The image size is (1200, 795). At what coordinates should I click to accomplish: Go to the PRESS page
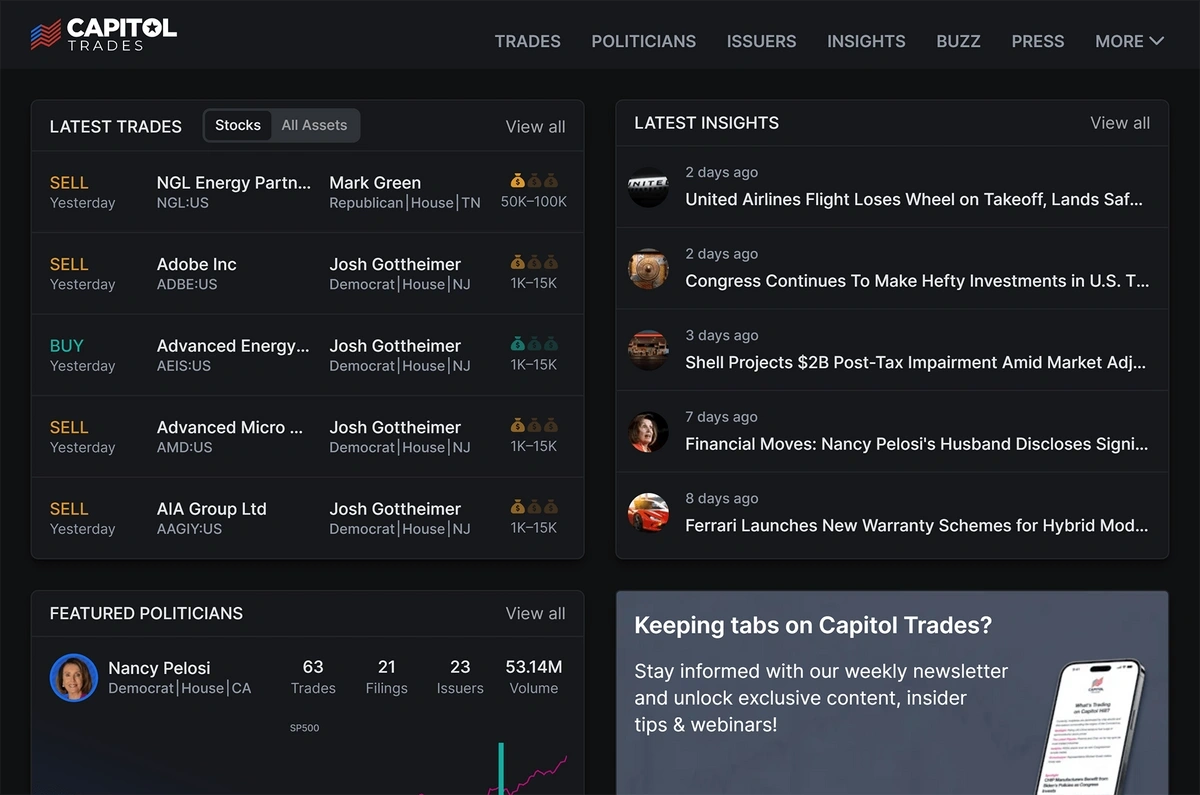1038,41
